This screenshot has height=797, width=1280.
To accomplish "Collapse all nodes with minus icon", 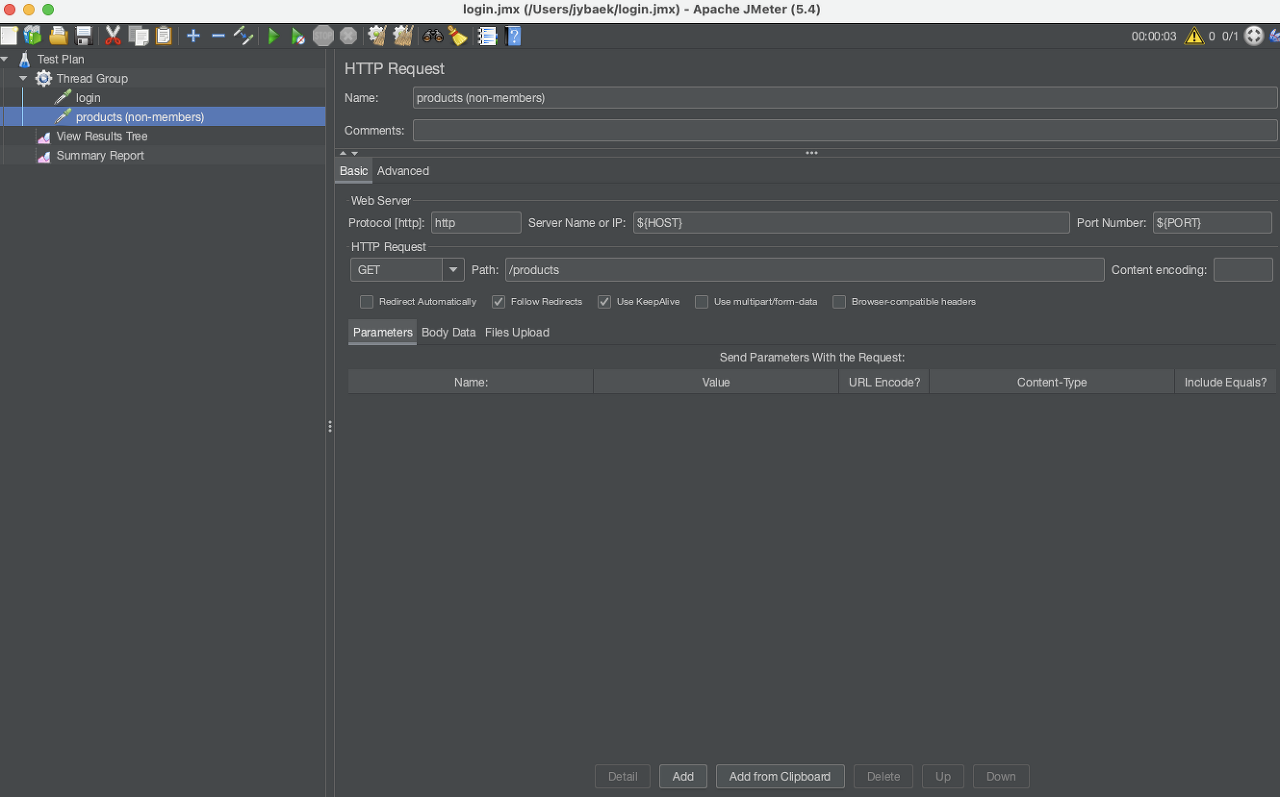I will (x=218, y=36).
